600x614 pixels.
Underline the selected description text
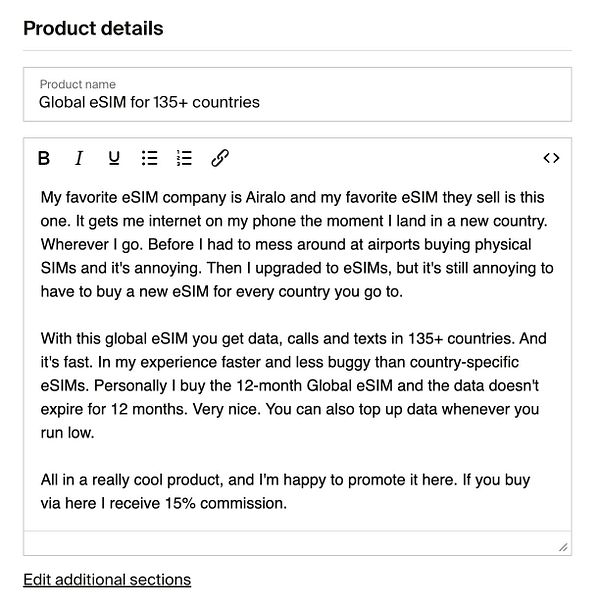pyautogui.click(x=114, y=158)
